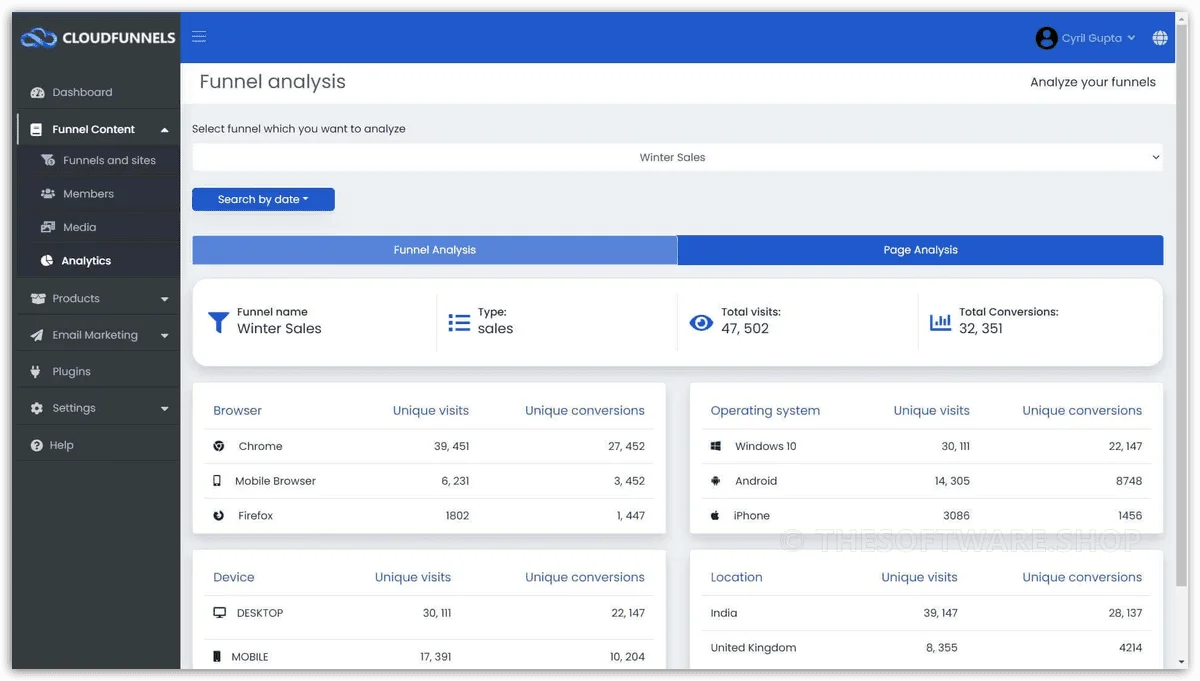Click Firefox unique visits value 1802
This screenshot has height=681, width=1200.
click(x=457, y=516)
